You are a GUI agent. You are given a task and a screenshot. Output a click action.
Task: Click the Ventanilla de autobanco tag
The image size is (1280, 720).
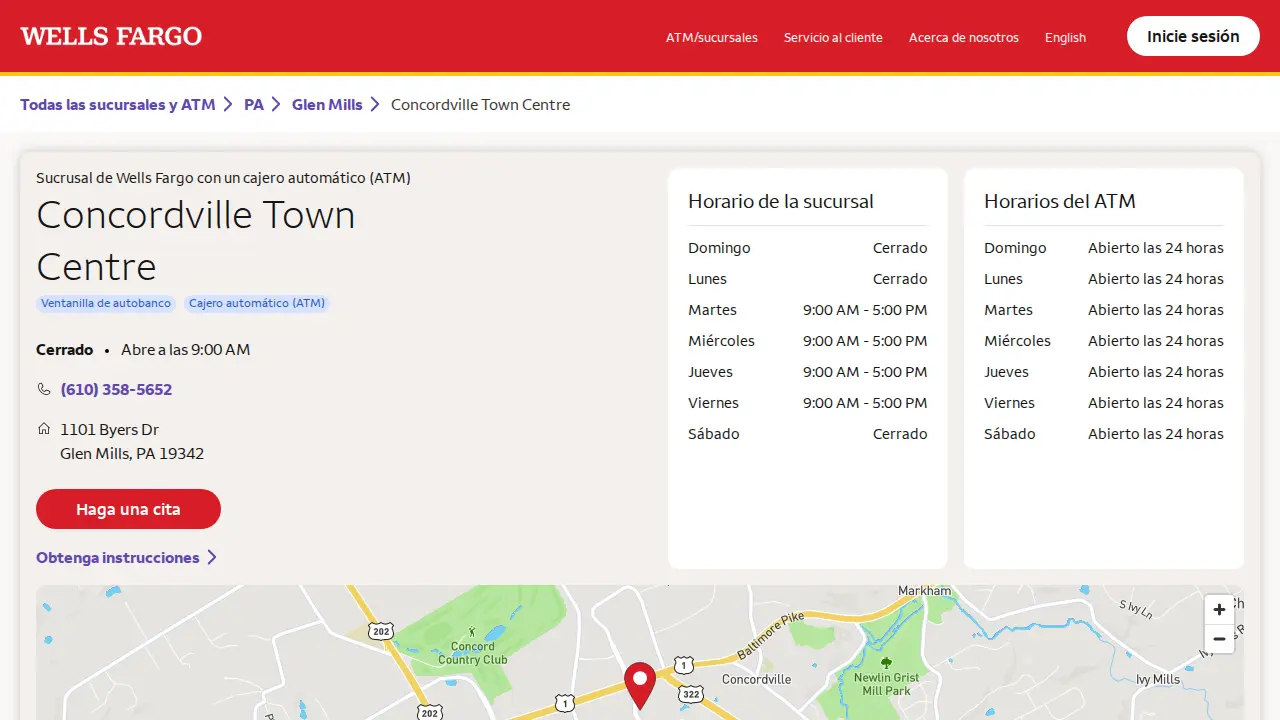tap(106, 303)
